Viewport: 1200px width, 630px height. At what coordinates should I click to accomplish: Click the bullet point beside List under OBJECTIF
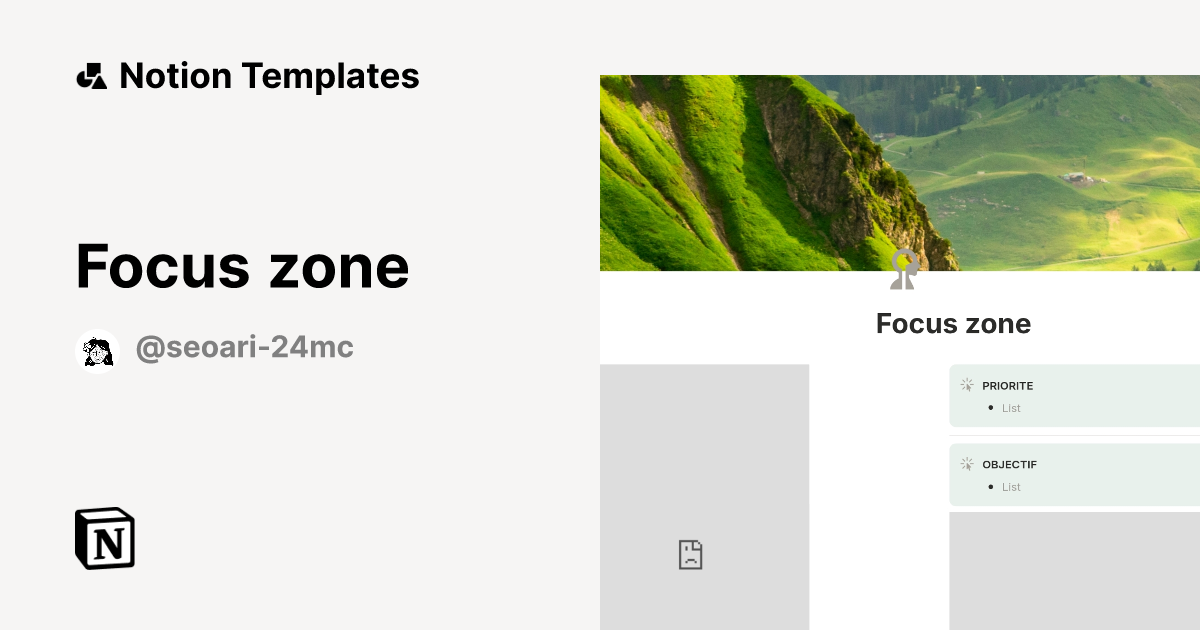coord(990,487)
